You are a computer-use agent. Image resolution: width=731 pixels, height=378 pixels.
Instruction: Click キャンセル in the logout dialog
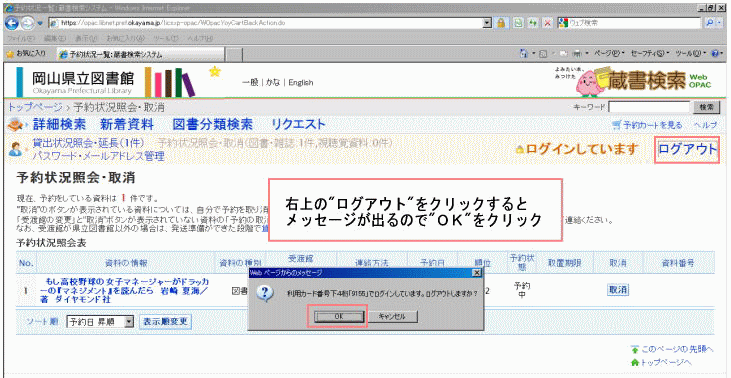coord(393,316)
